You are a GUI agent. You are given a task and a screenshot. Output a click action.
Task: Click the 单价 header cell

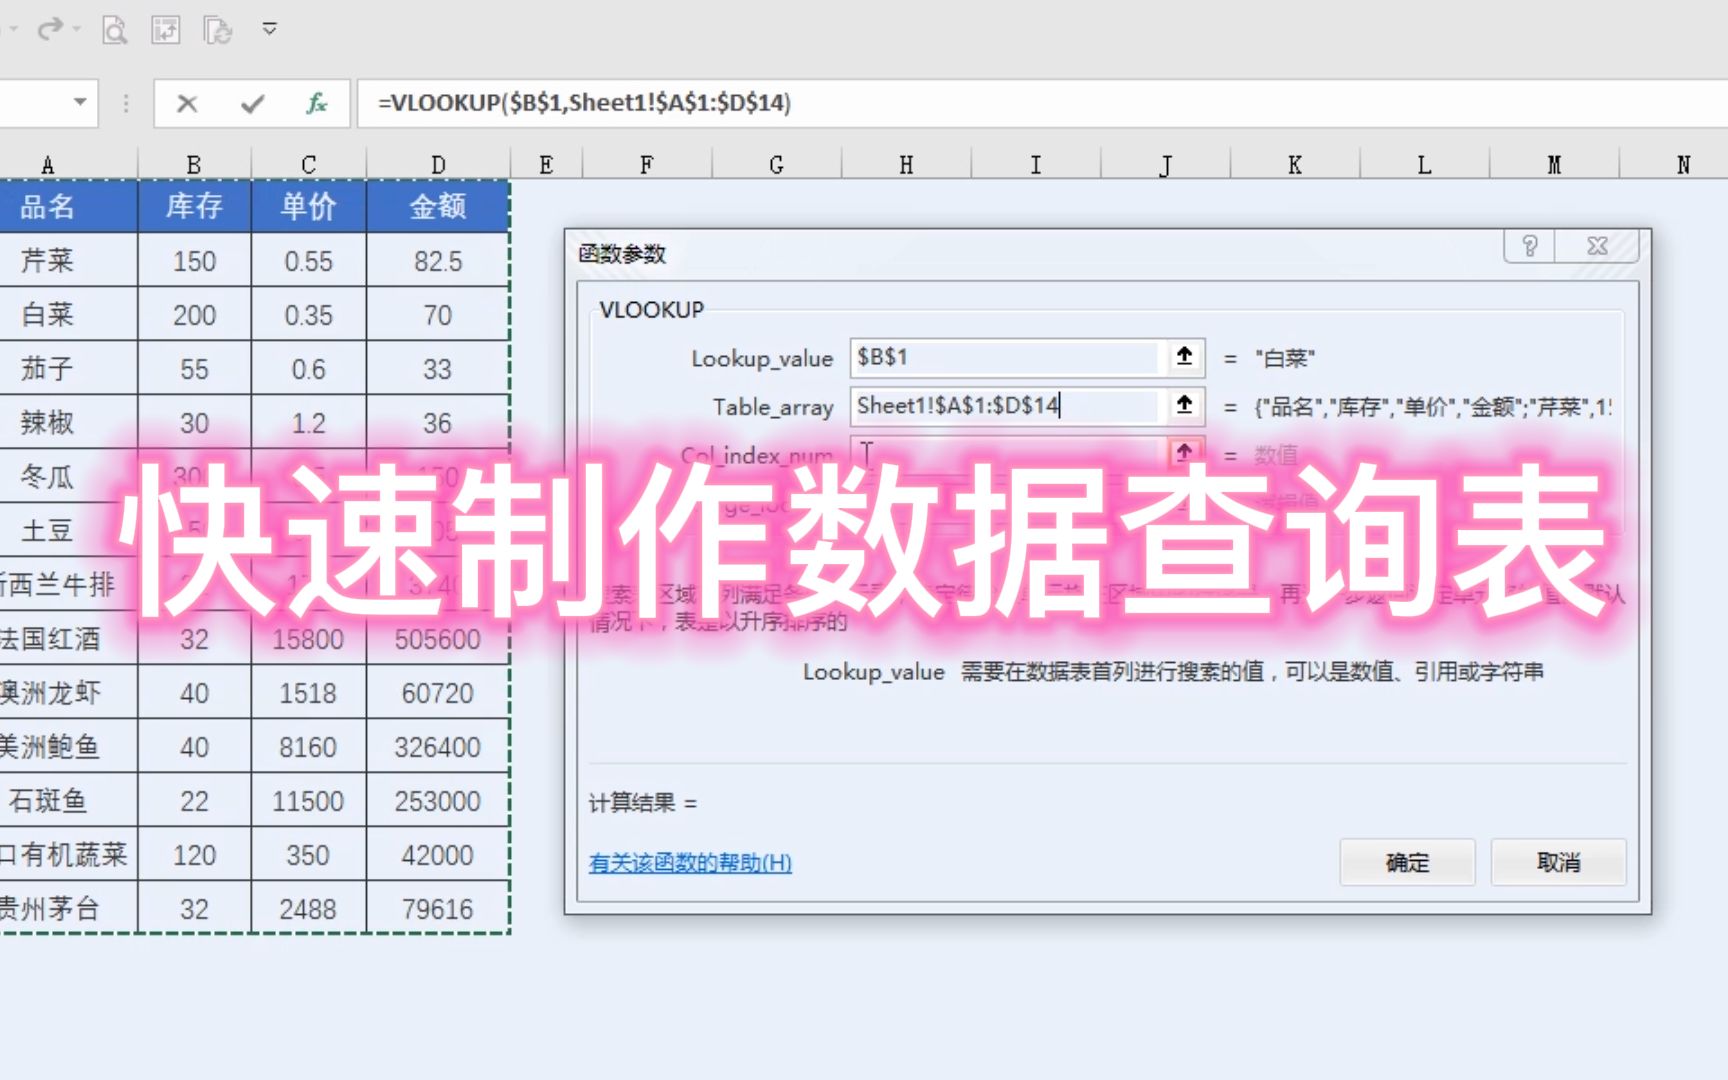(309, 206)
